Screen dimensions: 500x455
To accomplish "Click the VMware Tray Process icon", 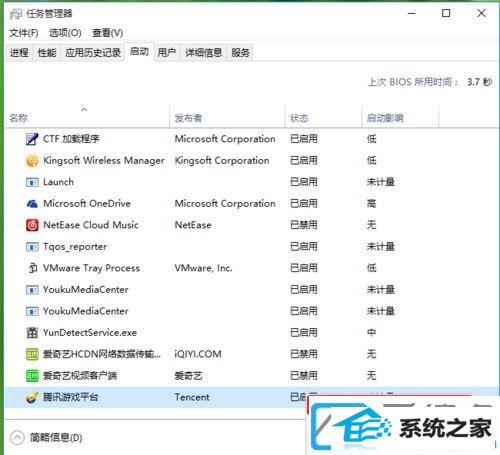I will pos(32,268).
